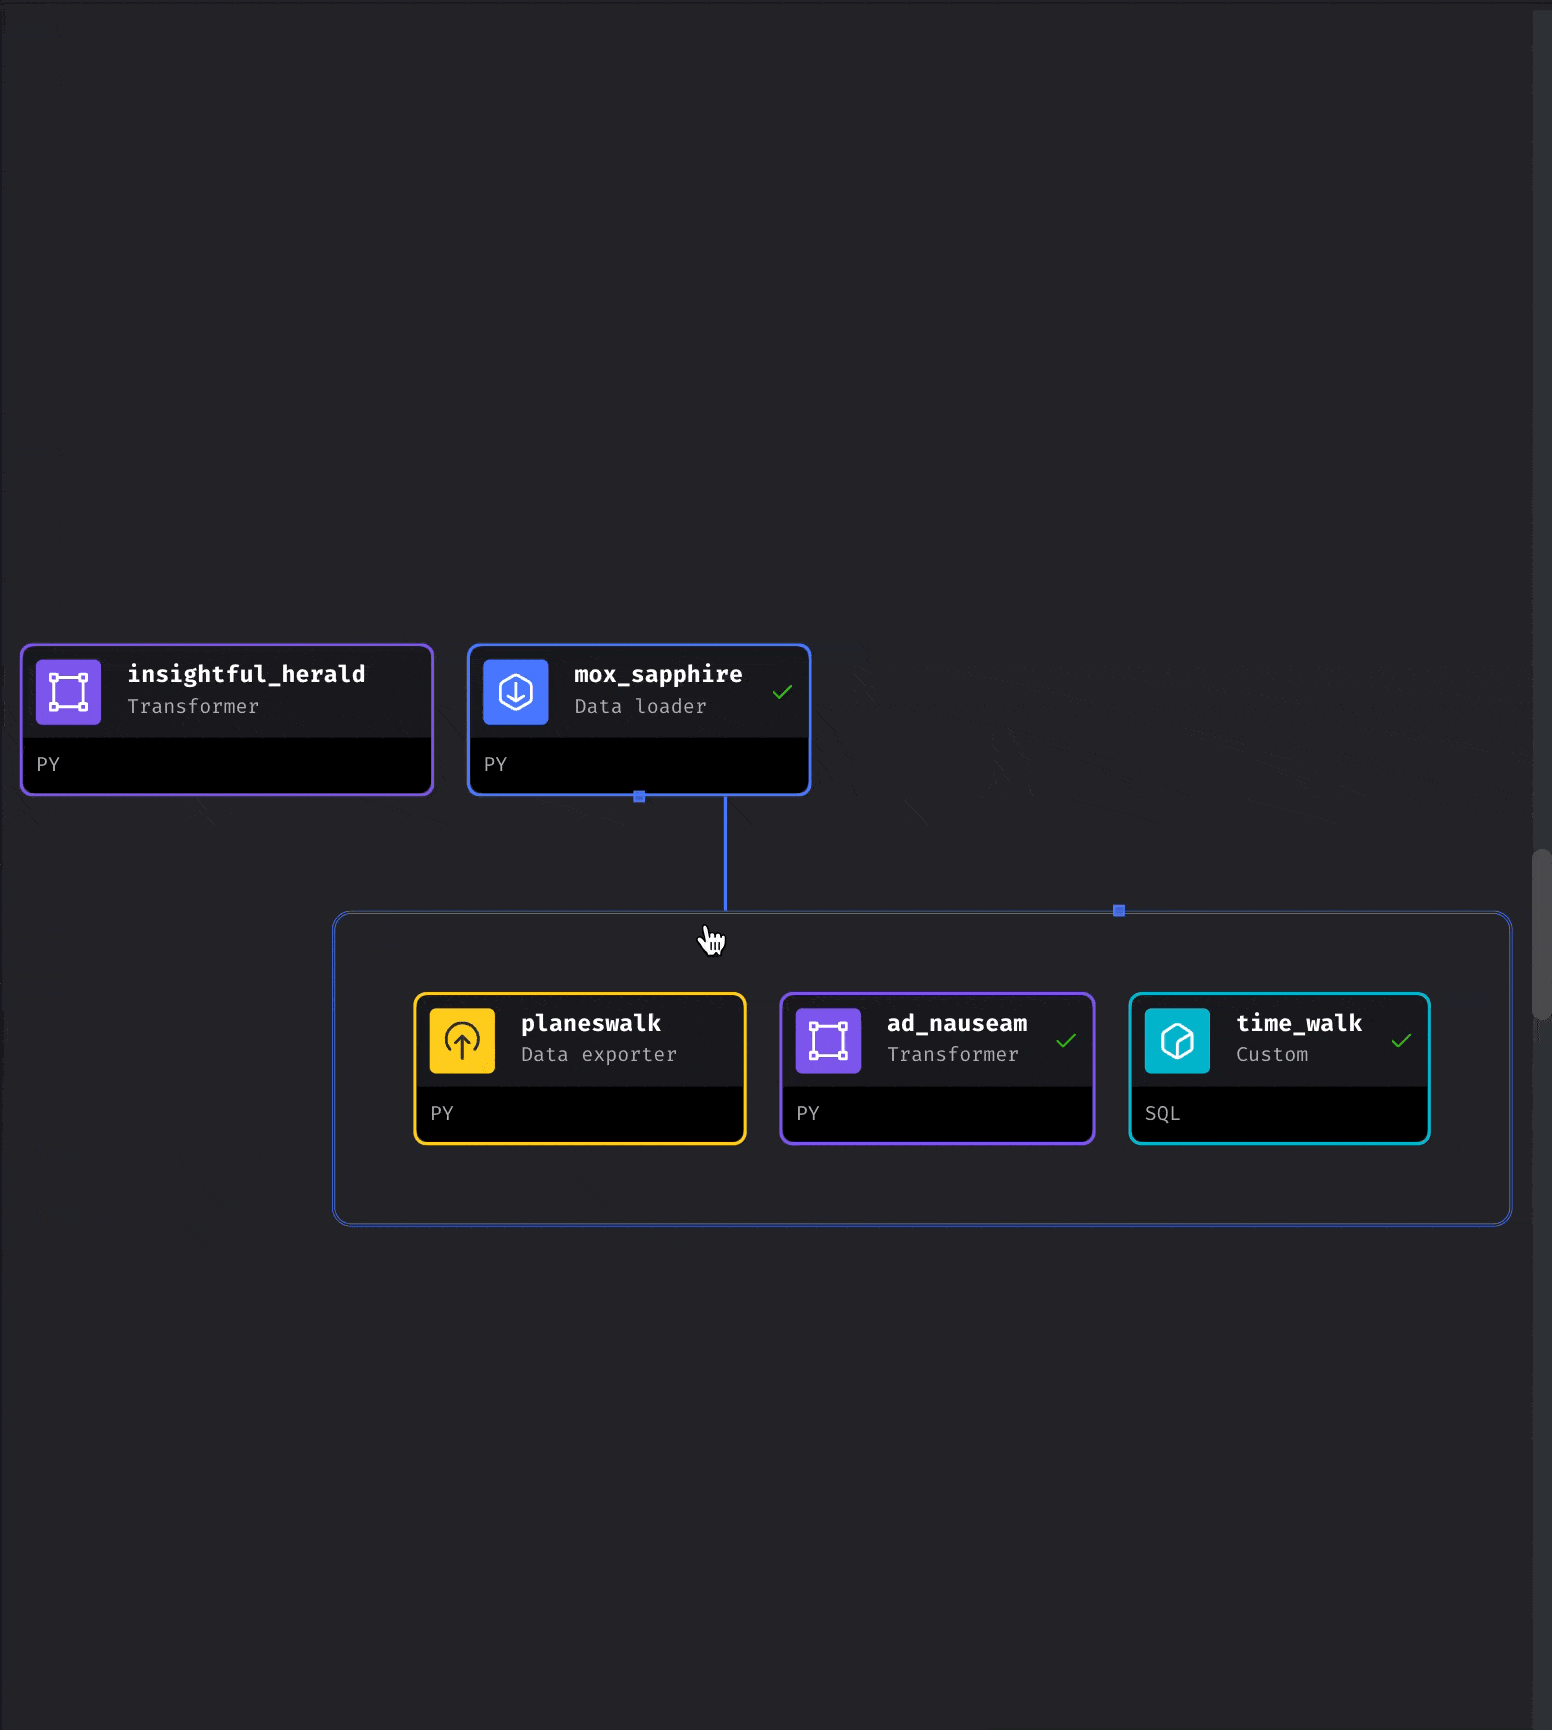Screen dimensions: 1552x1730
Task: Click the port handle on the group box top edge
Action: coord(1119,911)
